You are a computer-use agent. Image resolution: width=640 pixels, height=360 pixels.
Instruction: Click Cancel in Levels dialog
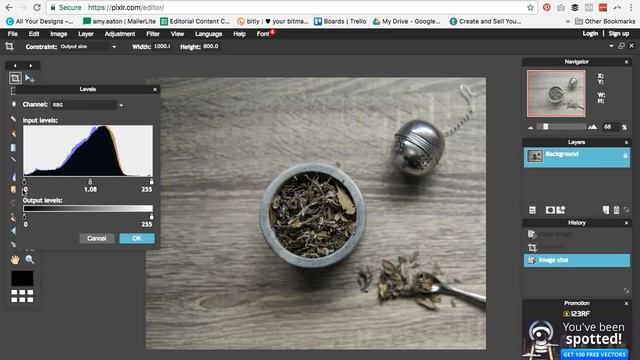click(97, 238)
